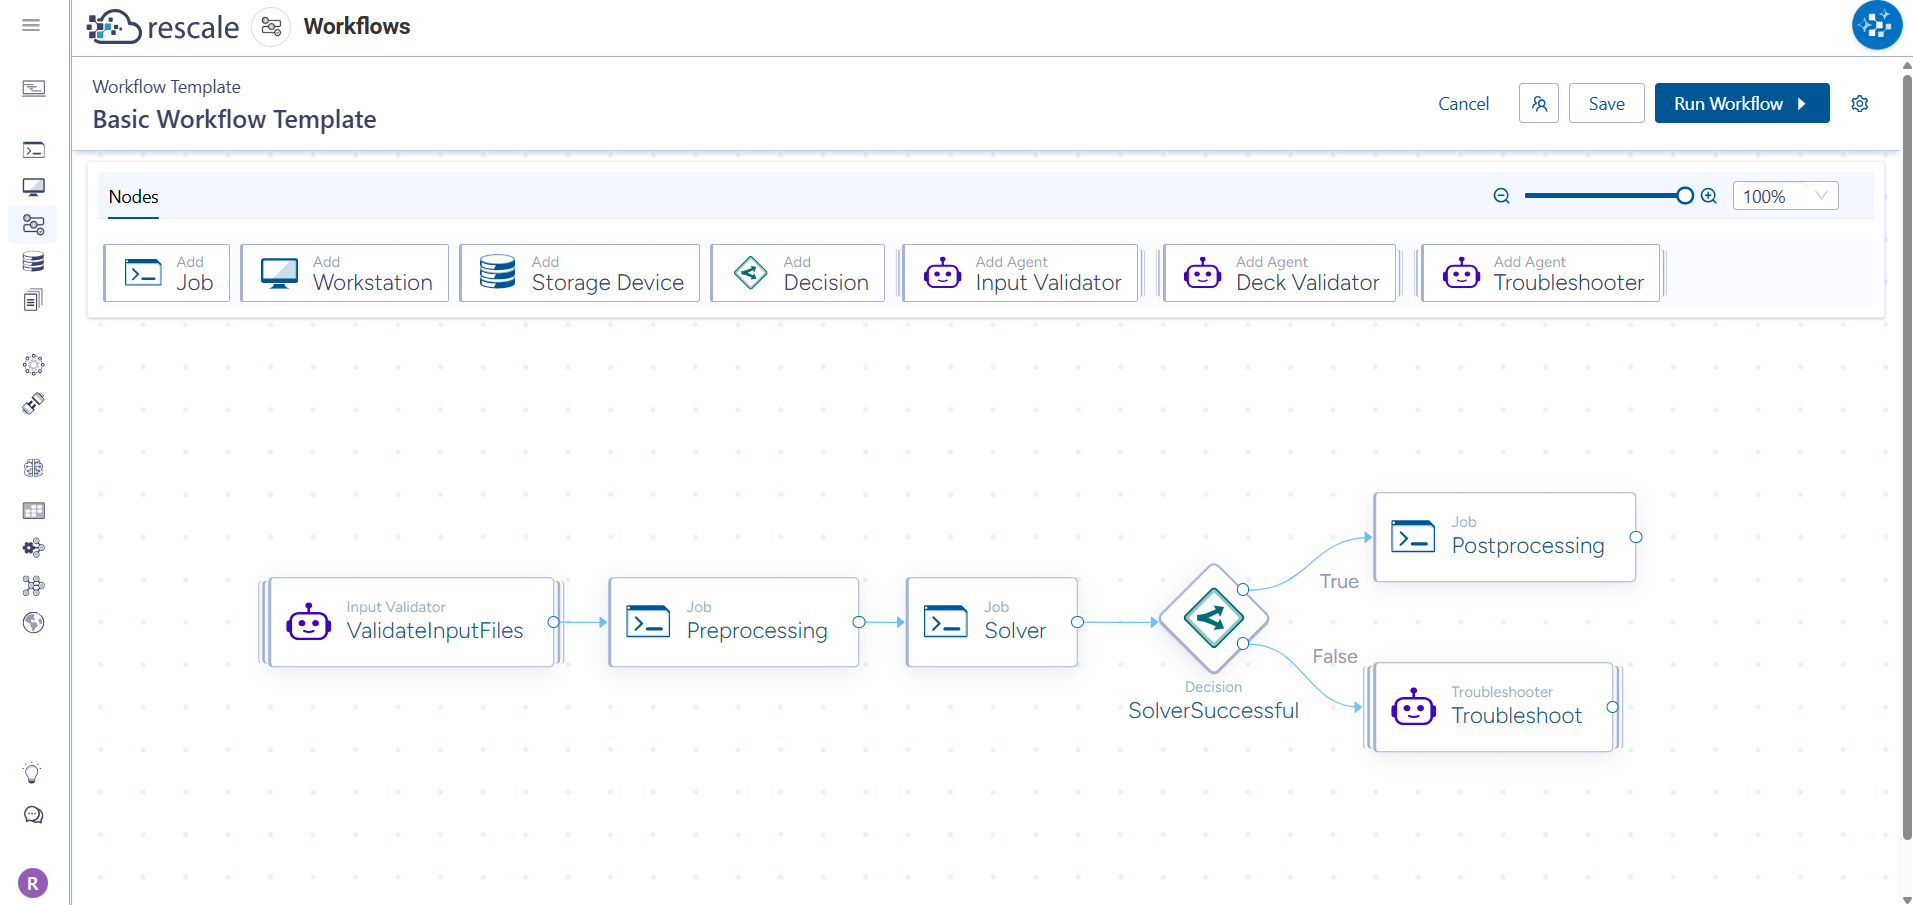The height and width of the screenshot is (905, 1913).
Task: Click the zoom slider handle
Action: (x=1685, y=196)
